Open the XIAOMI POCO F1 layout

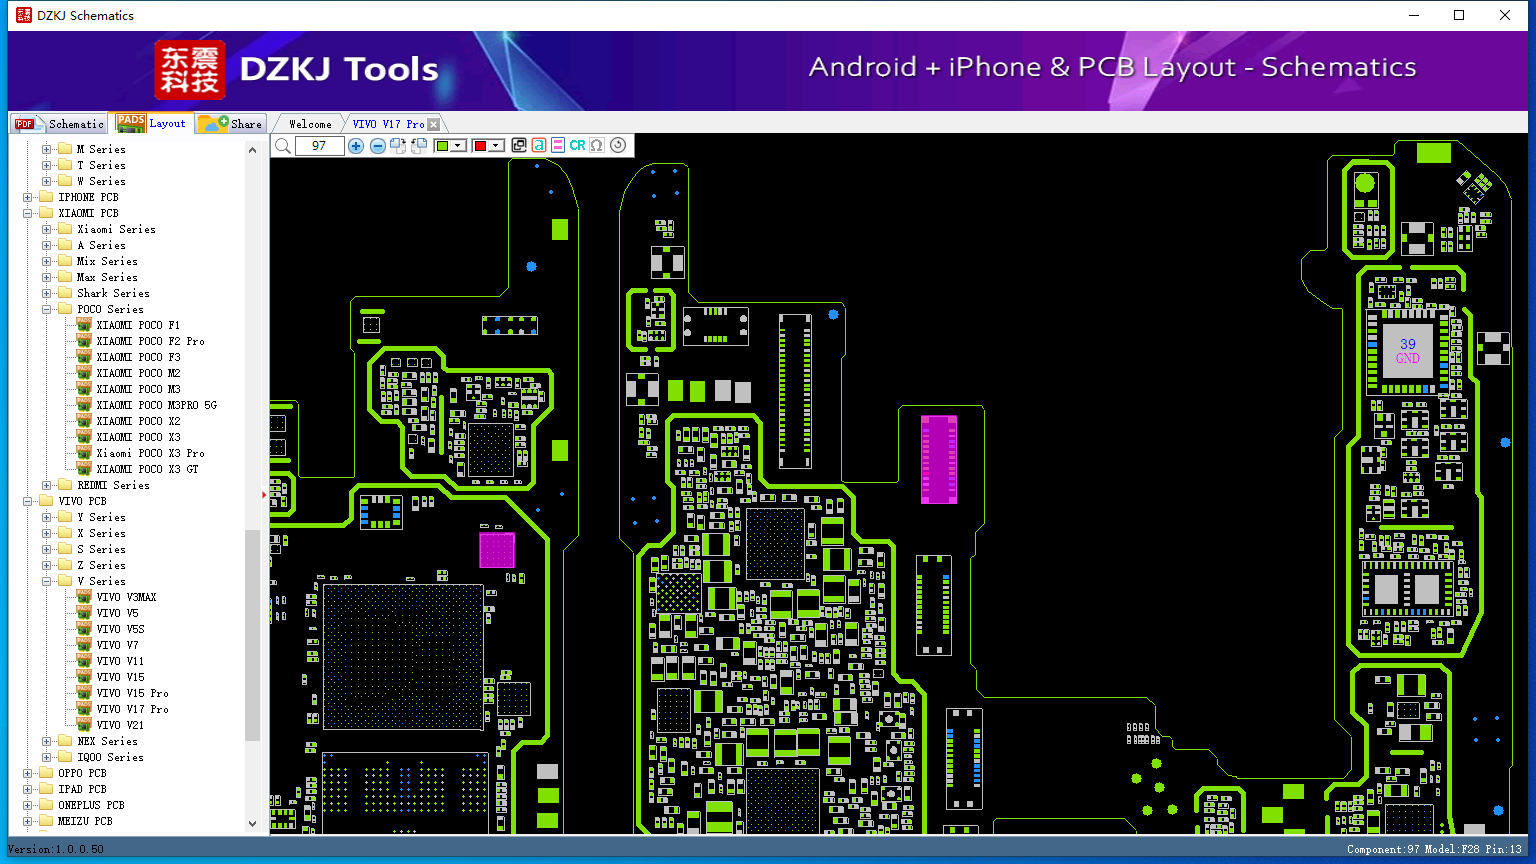click(138, 325)
